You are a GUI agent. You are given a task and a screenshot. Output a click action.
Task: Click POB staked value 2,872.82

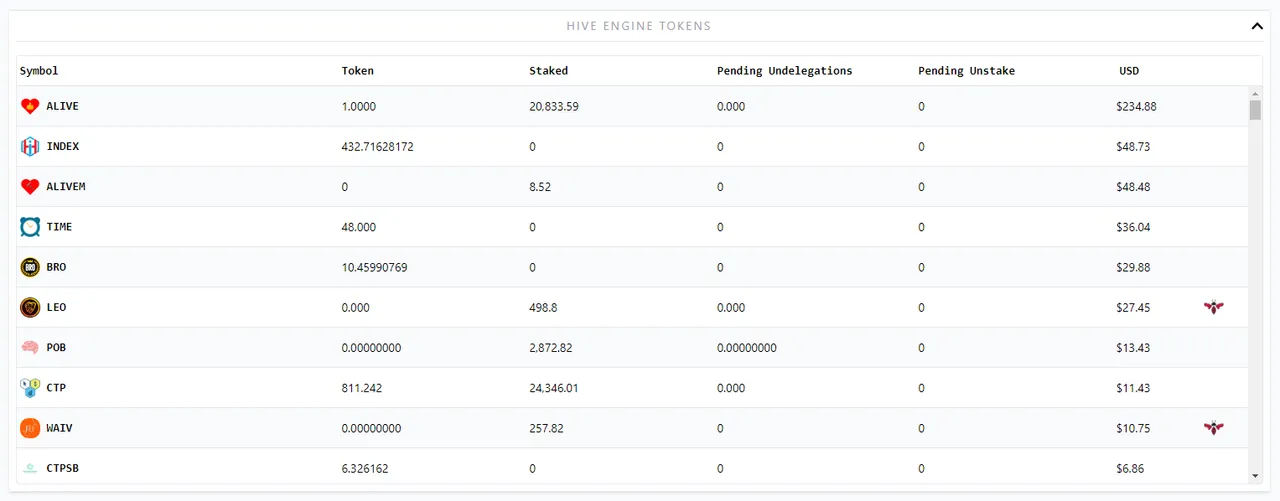click(x=551, y=347)
